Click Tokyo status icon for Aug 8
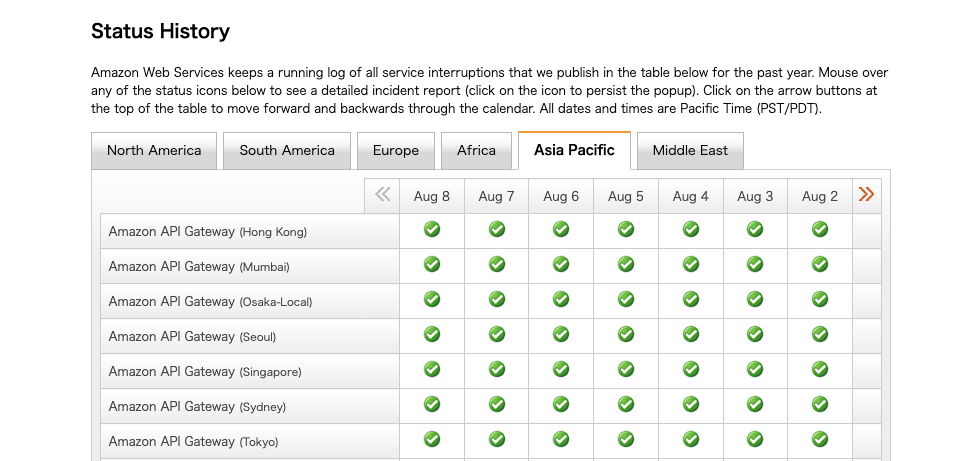Screen dimensions: 980x461 432,439
